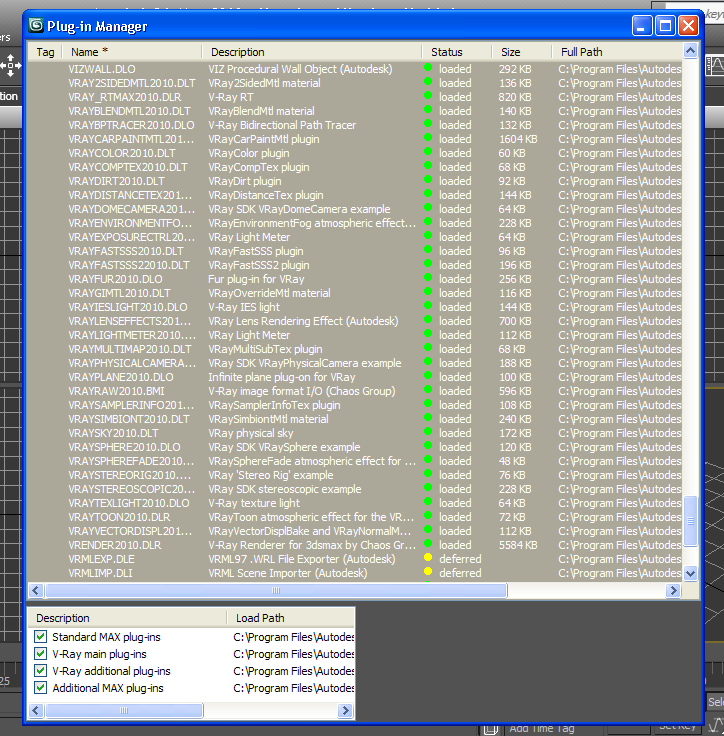
Task: Select the VRAYGIMTL2010.DLT row
Action: click(354, 293)
